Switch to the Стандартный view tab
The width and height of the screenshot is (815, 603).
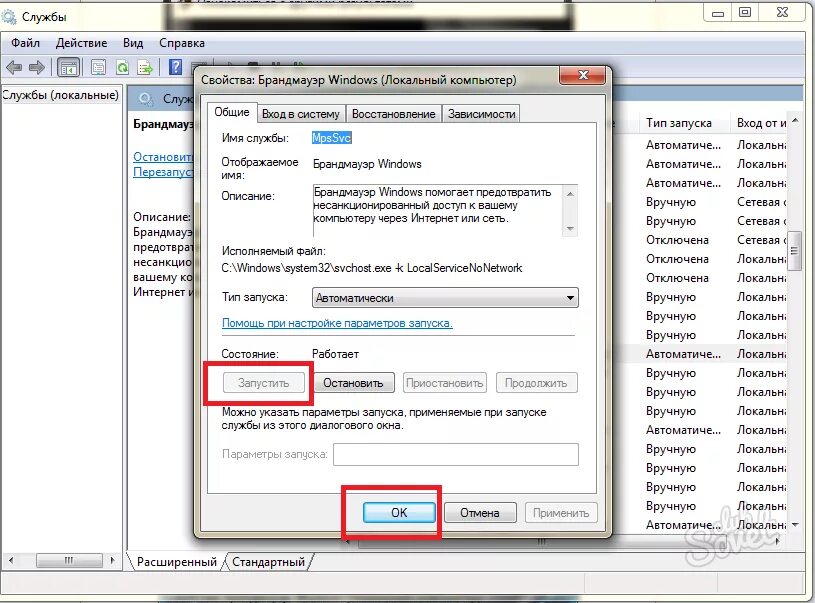[x=268, y=562]
